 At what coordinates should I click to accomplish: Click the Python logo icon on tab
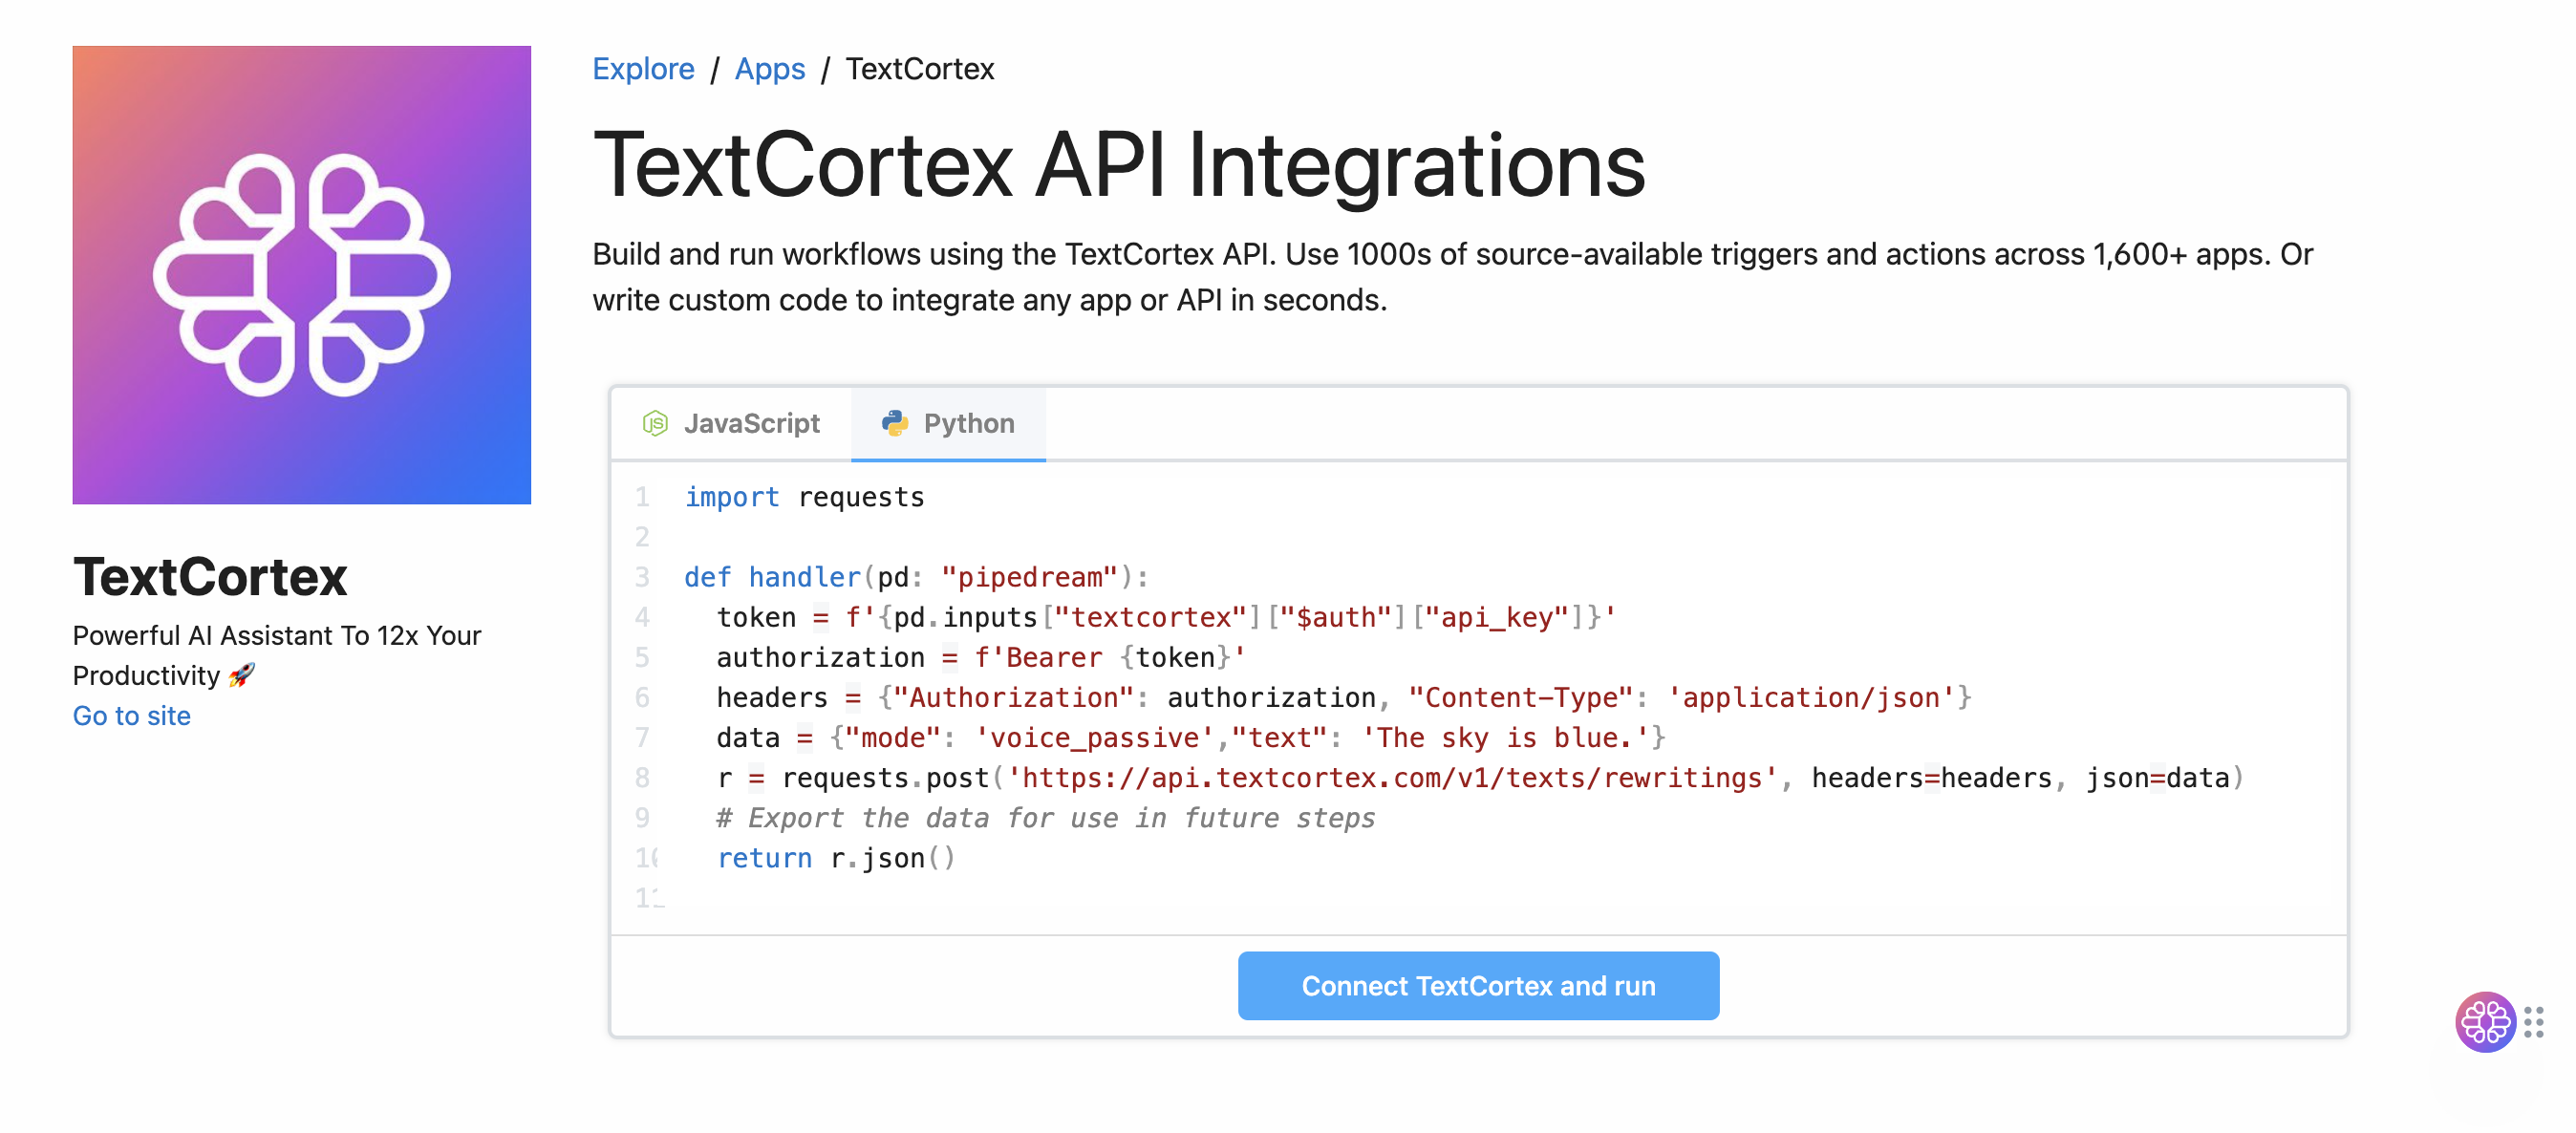pyautogui.click(x=895, y=424)
